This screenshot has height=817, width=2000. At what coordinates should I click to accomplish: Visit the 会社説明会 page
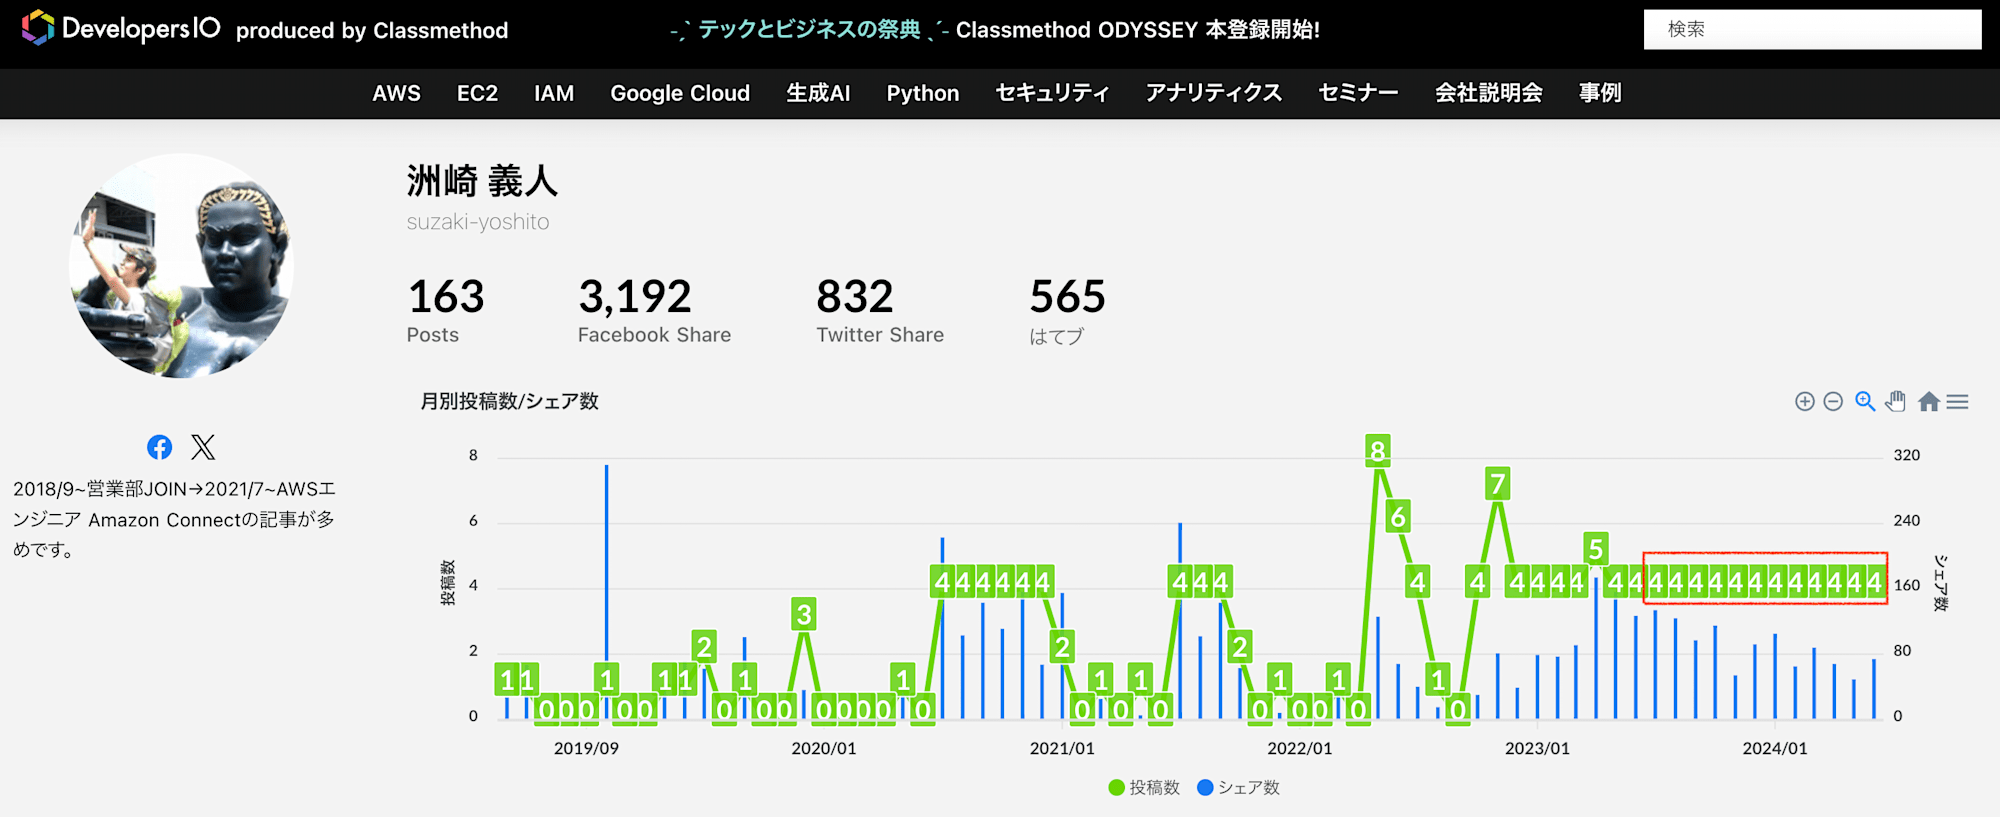point(1489,93)
